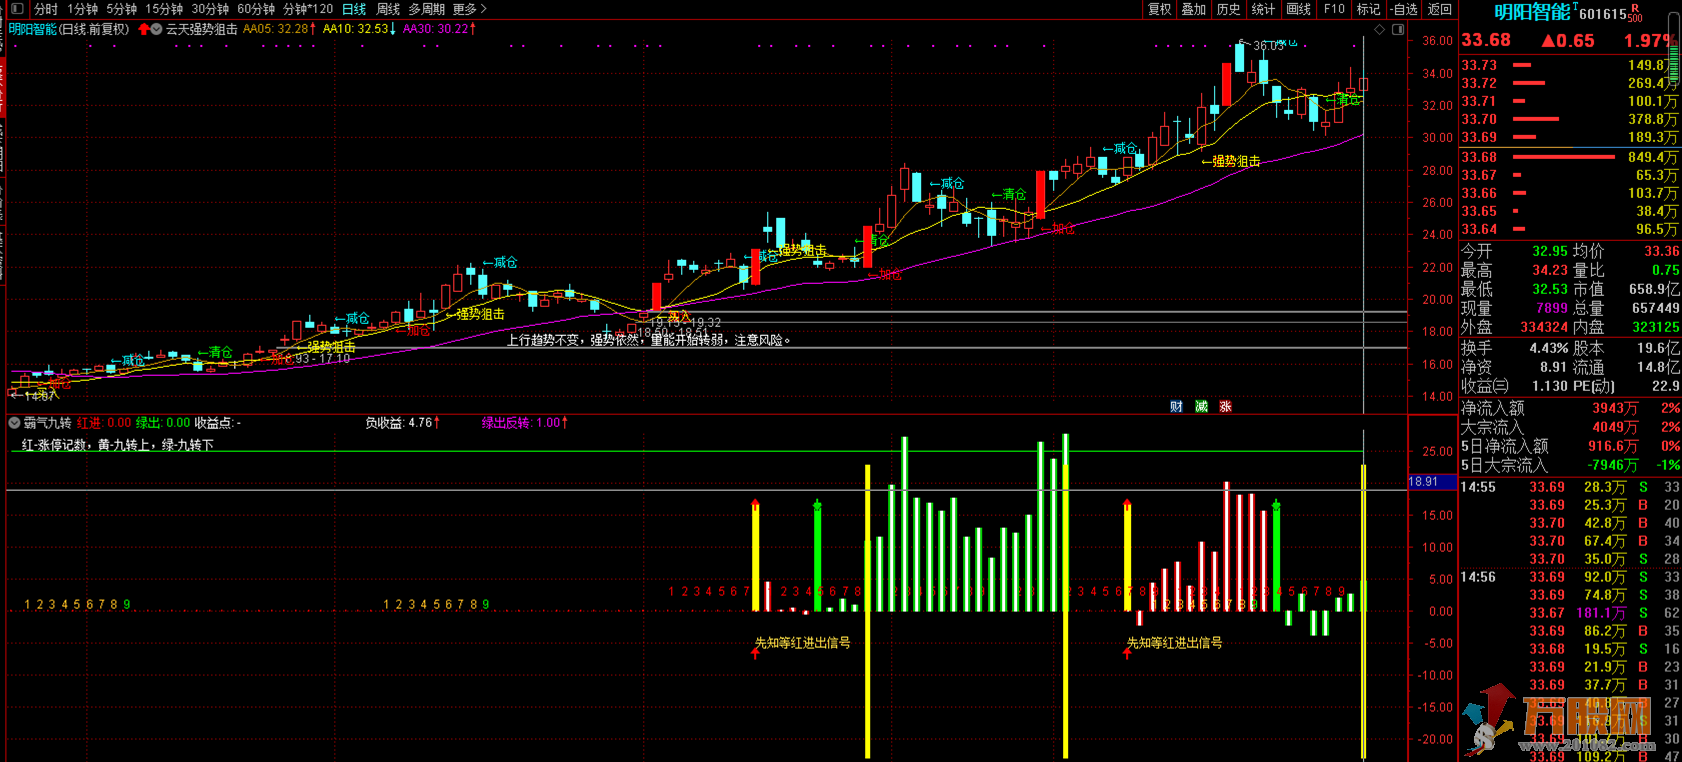Click the 强势狙击 label near 30.00
The image size is (1682, 762).
[1236, 161]
